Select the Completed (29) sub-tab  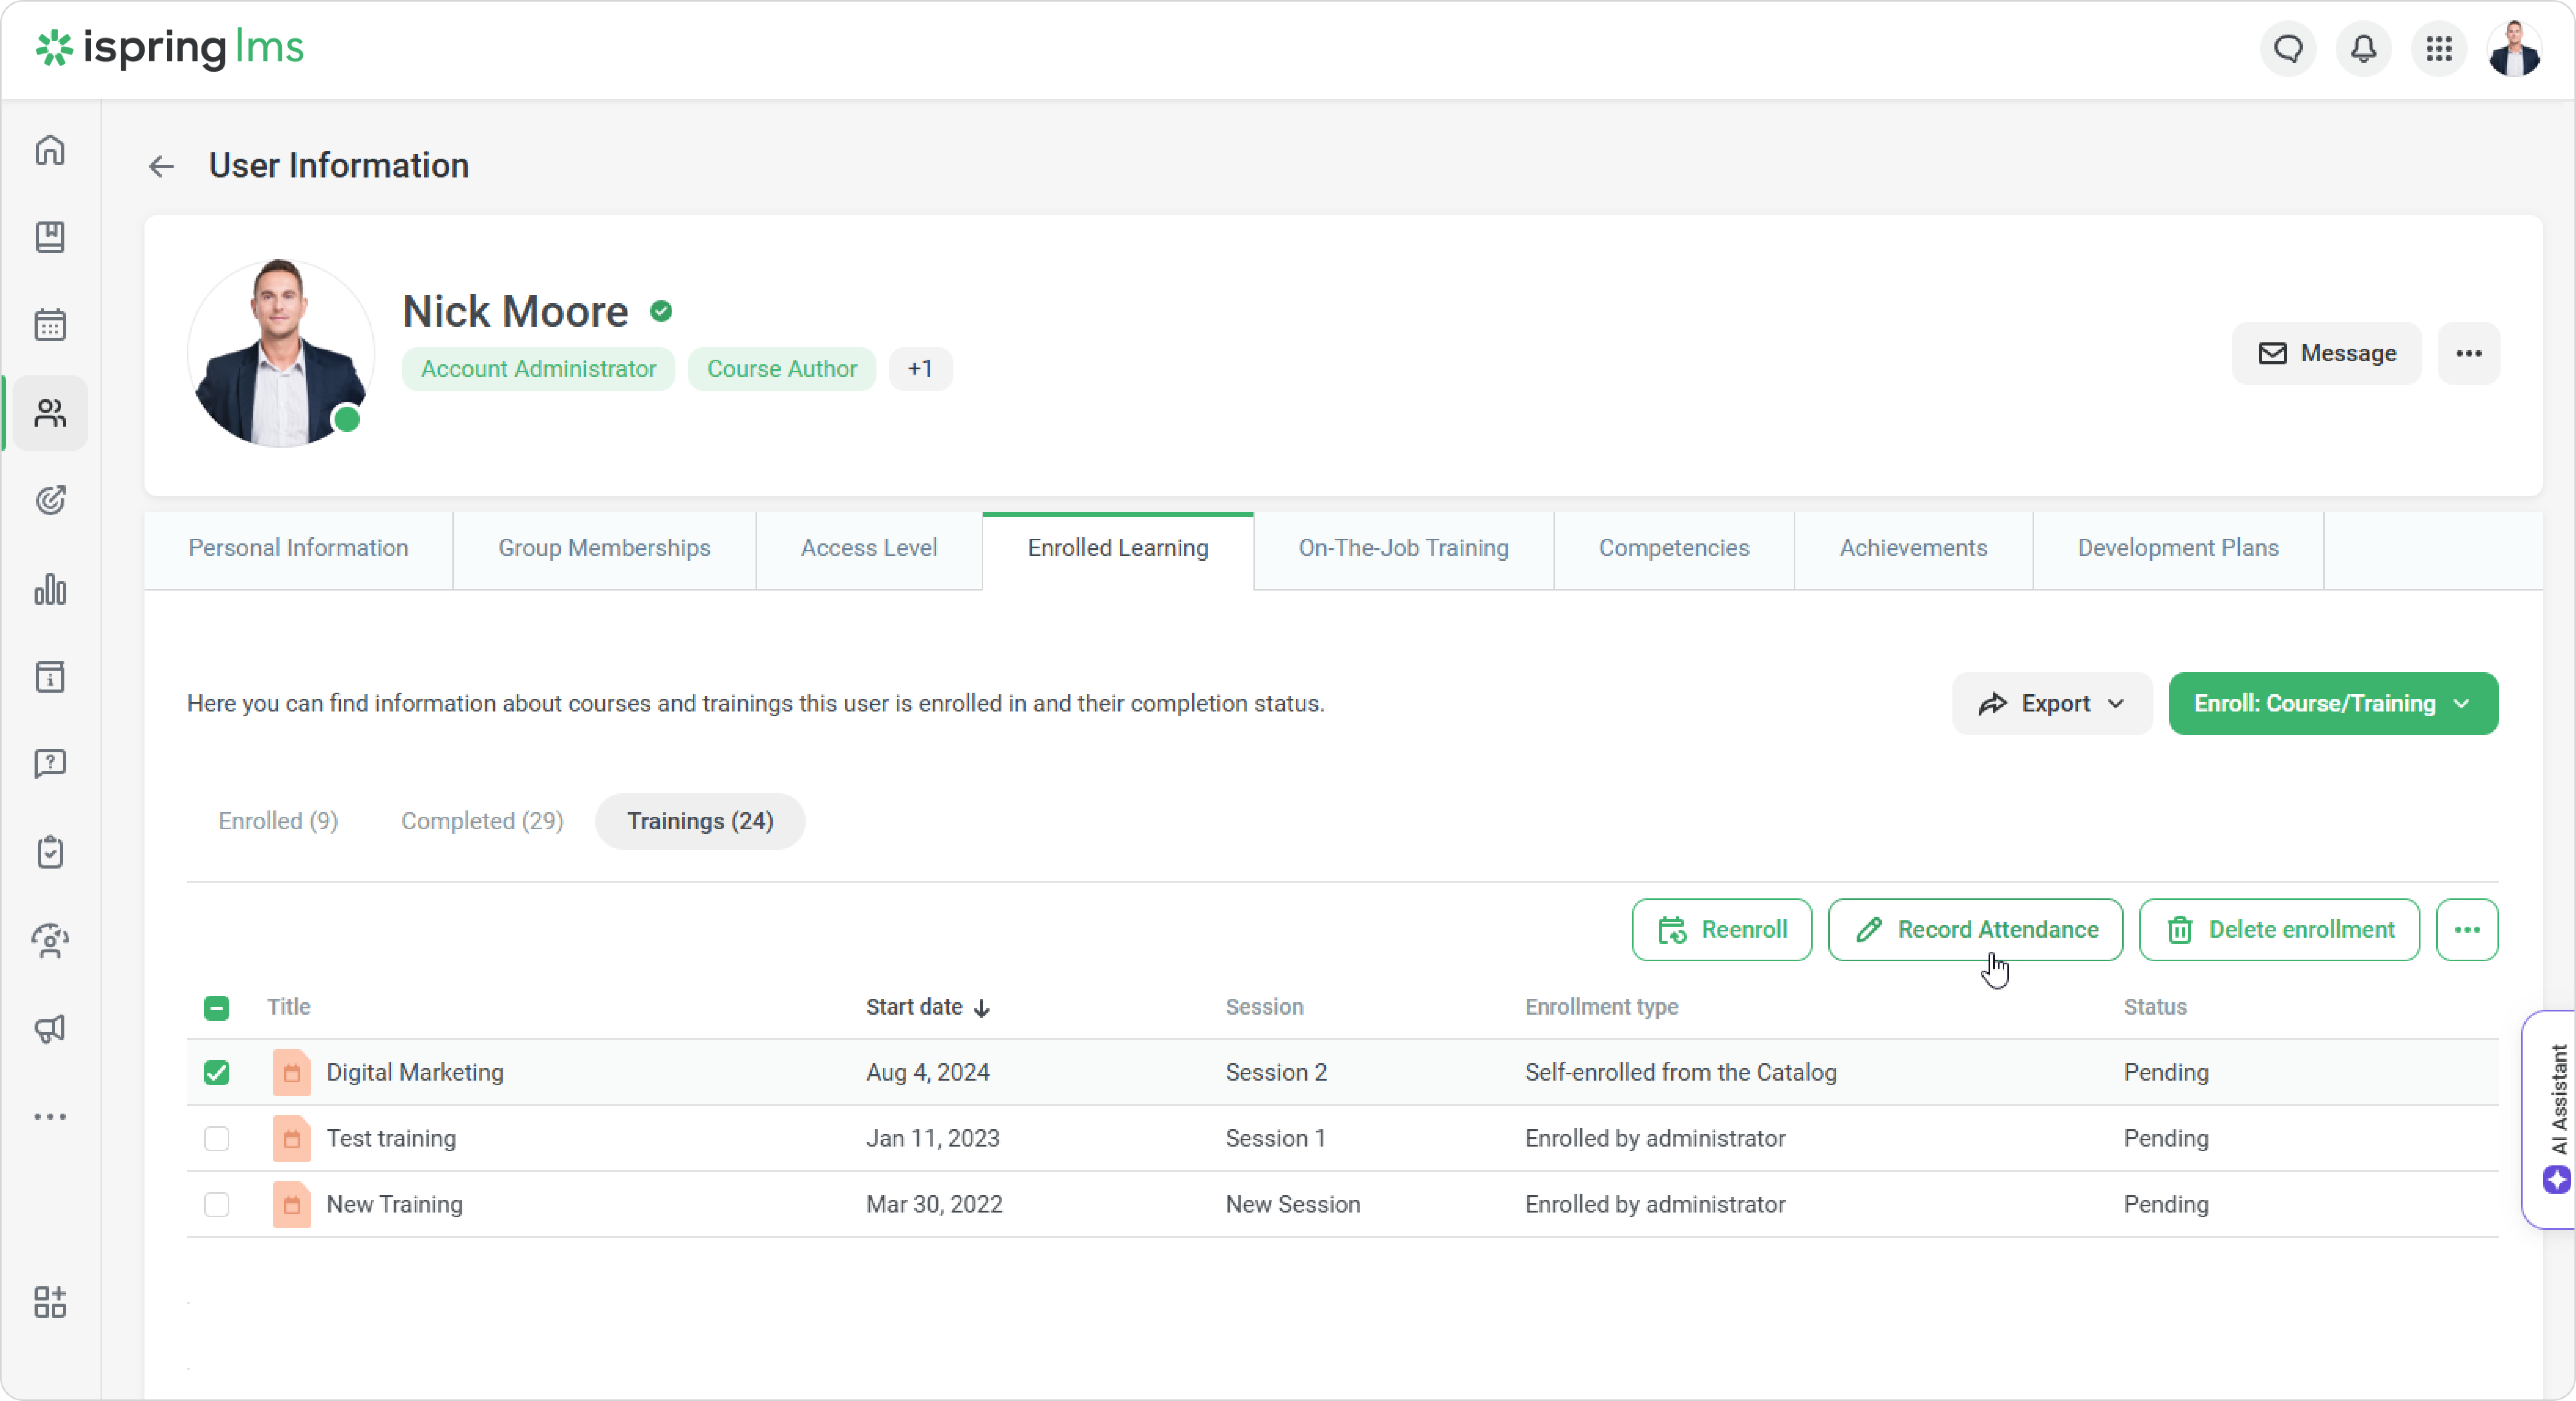(482, 821)
